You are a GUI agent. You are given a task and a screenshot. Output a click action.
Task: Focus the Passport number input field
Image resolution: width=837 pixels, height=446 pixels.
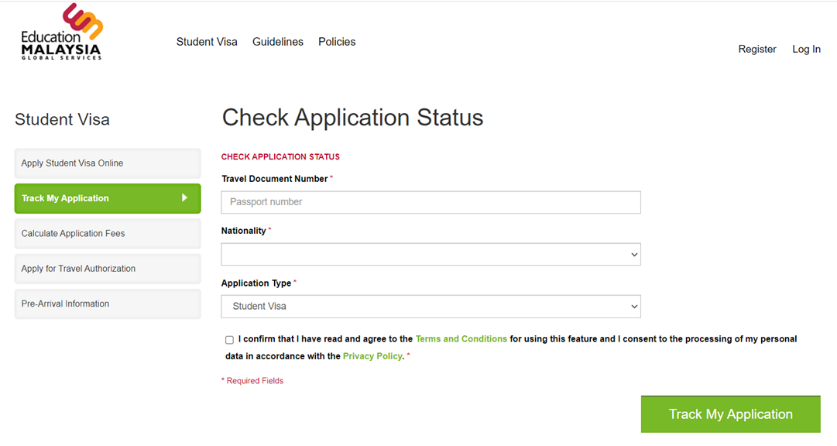click(x=430, y=202)
